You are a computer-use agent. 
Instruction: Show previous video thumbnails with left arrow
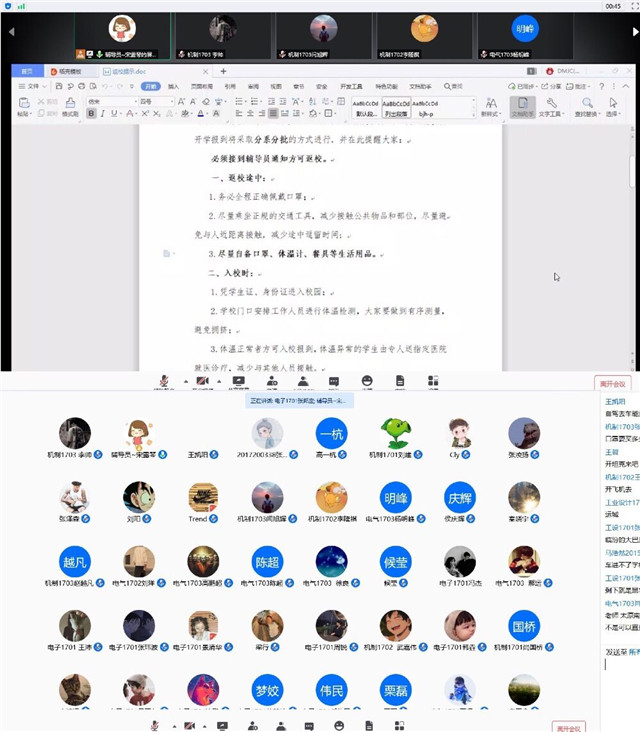pos(12,32)
